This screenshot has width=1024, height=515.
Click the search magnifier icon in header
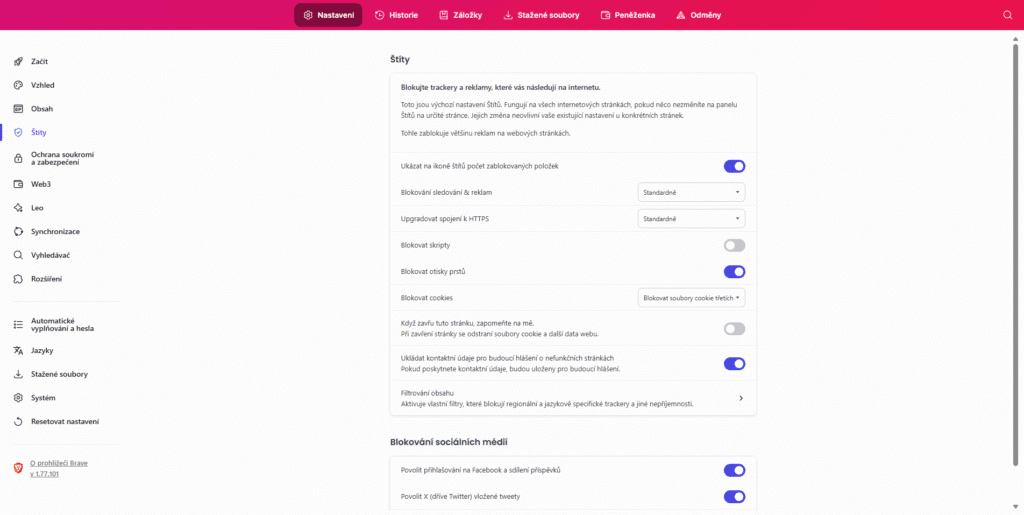point(1007,15)
